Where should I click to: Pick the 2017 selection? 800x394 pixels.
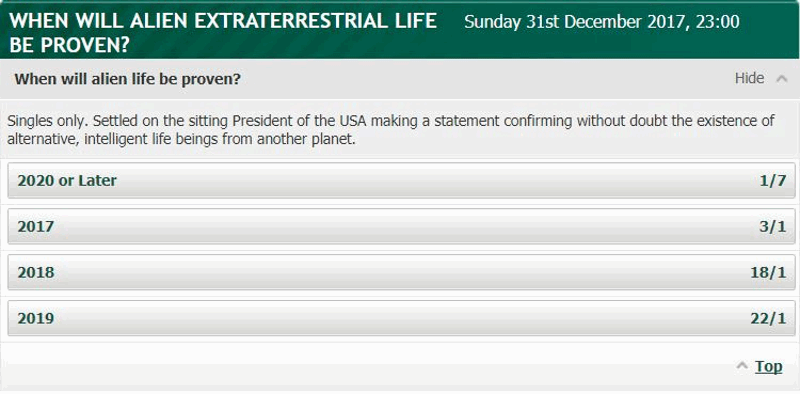click(402, 227)
